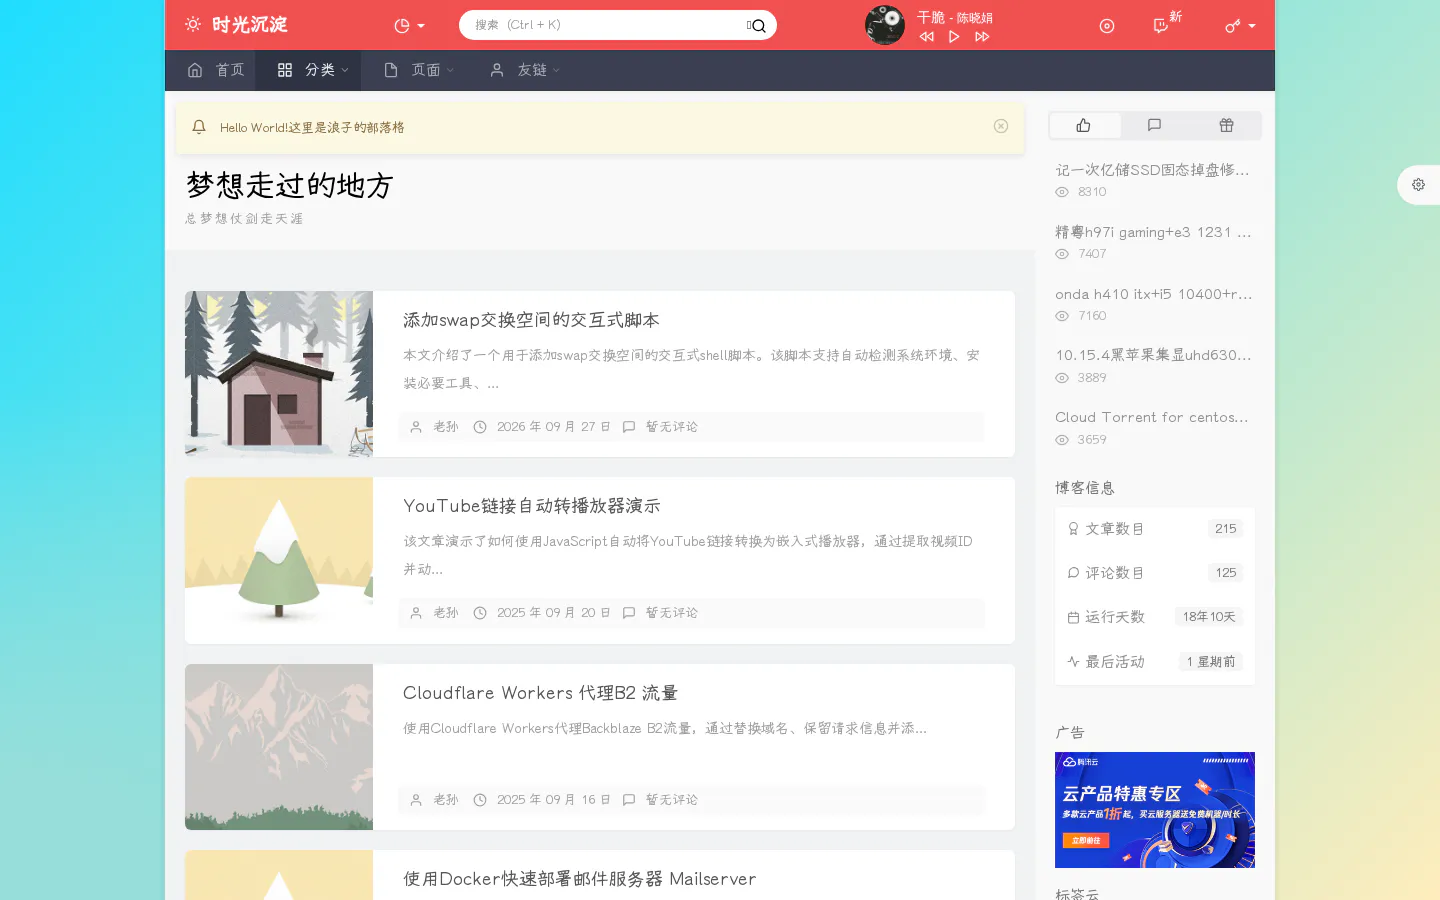Click the music album cover thumbnail

pos(885,25)
